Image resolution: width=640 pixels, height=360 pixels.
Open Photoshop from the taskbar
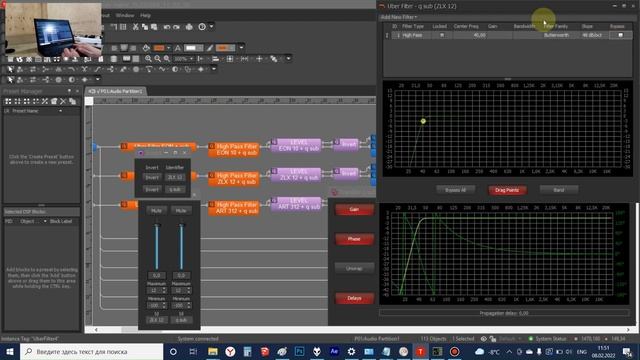click(x=299, y=351)
